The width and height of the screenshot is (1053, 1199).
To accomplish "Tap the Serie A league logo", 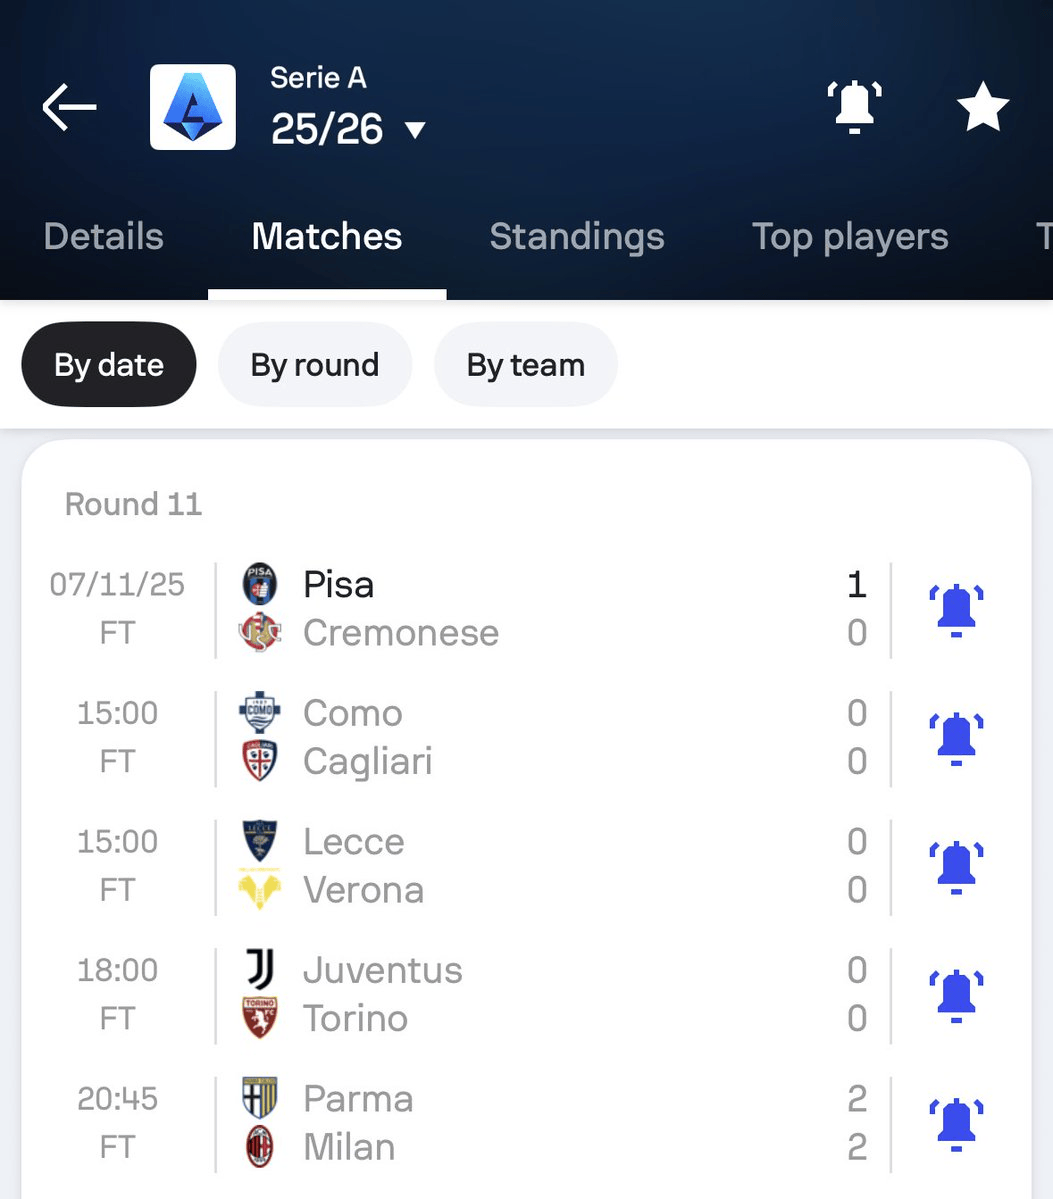I will [193, 107].
